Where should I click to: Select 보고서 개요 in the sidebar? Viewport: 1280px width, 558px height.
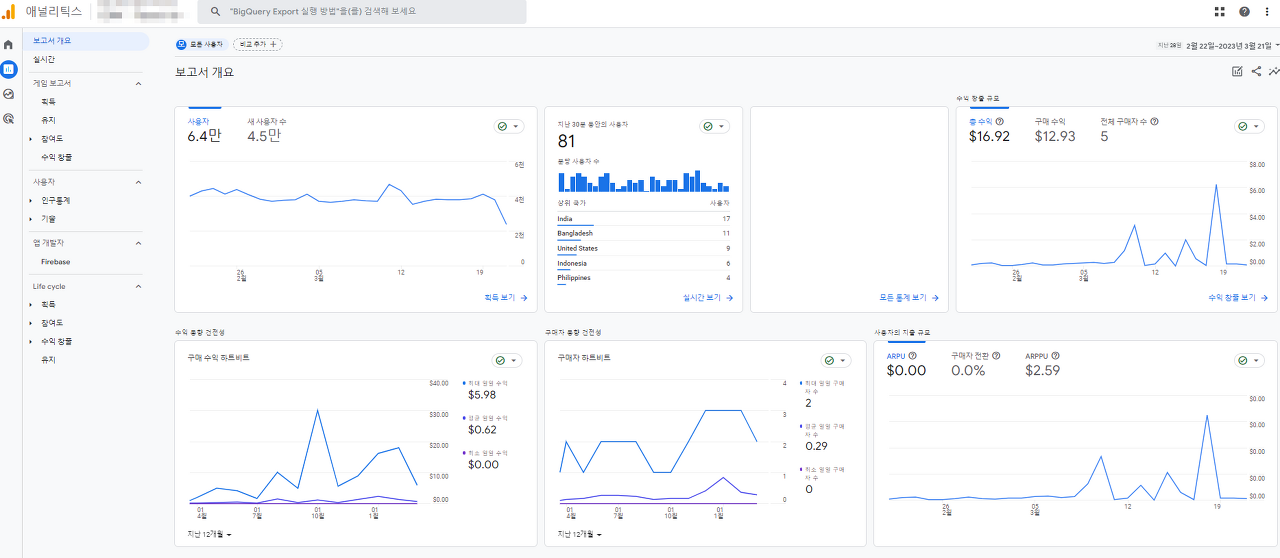tap(86, 41)
